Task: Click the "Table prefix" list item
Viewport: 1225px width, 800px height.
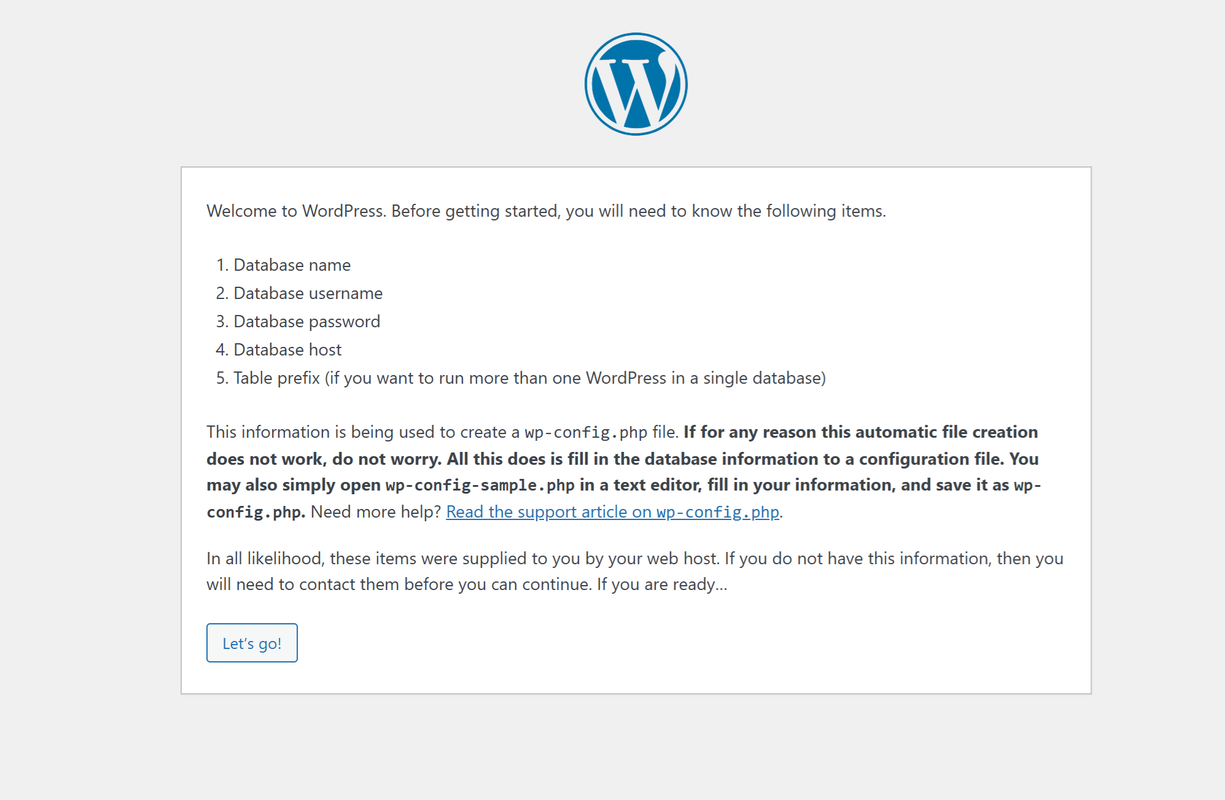Action: coord(530,378)
